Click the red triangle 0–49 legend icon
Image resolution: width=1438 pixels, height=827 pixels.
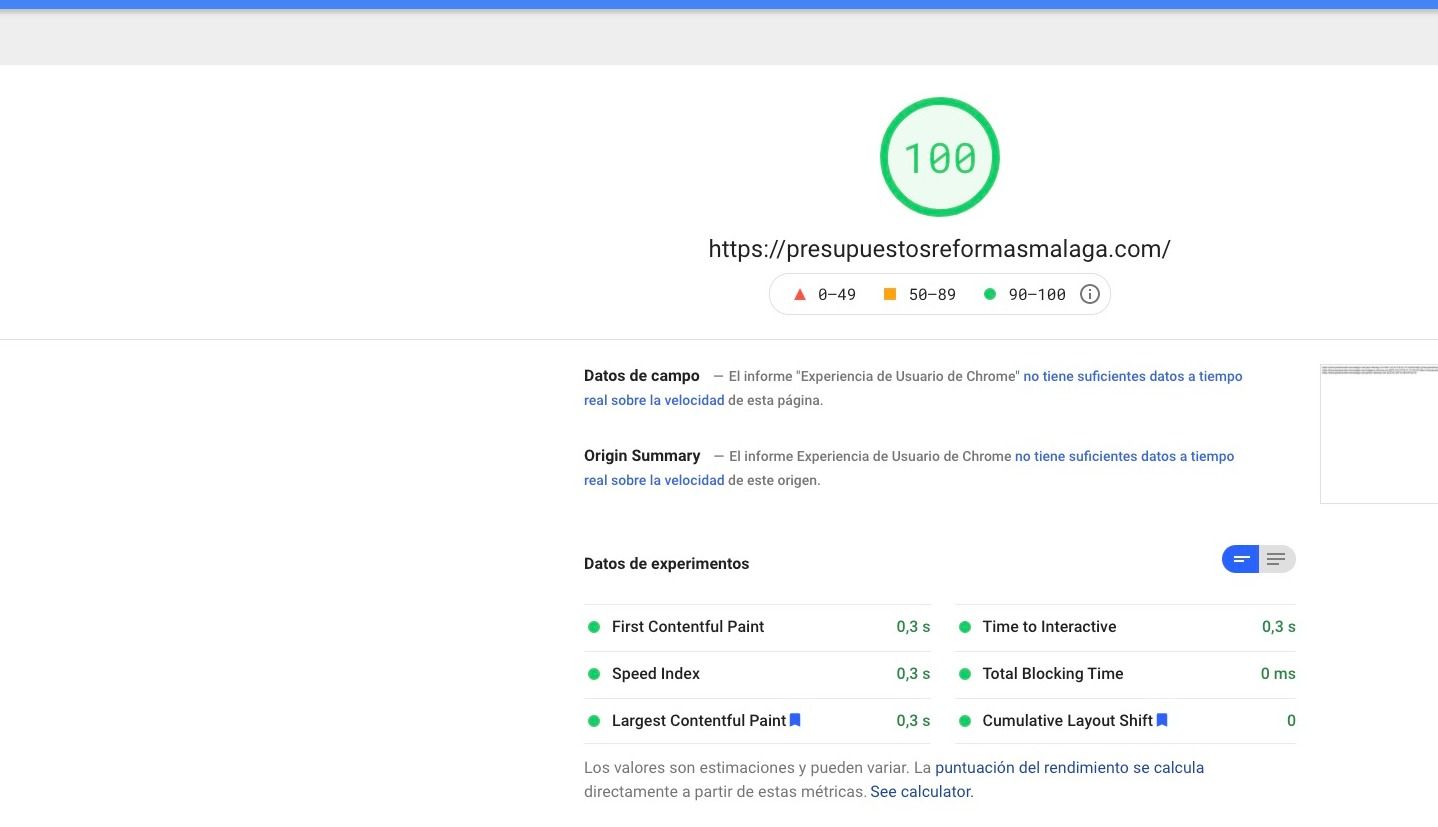(x=799, y=294)
